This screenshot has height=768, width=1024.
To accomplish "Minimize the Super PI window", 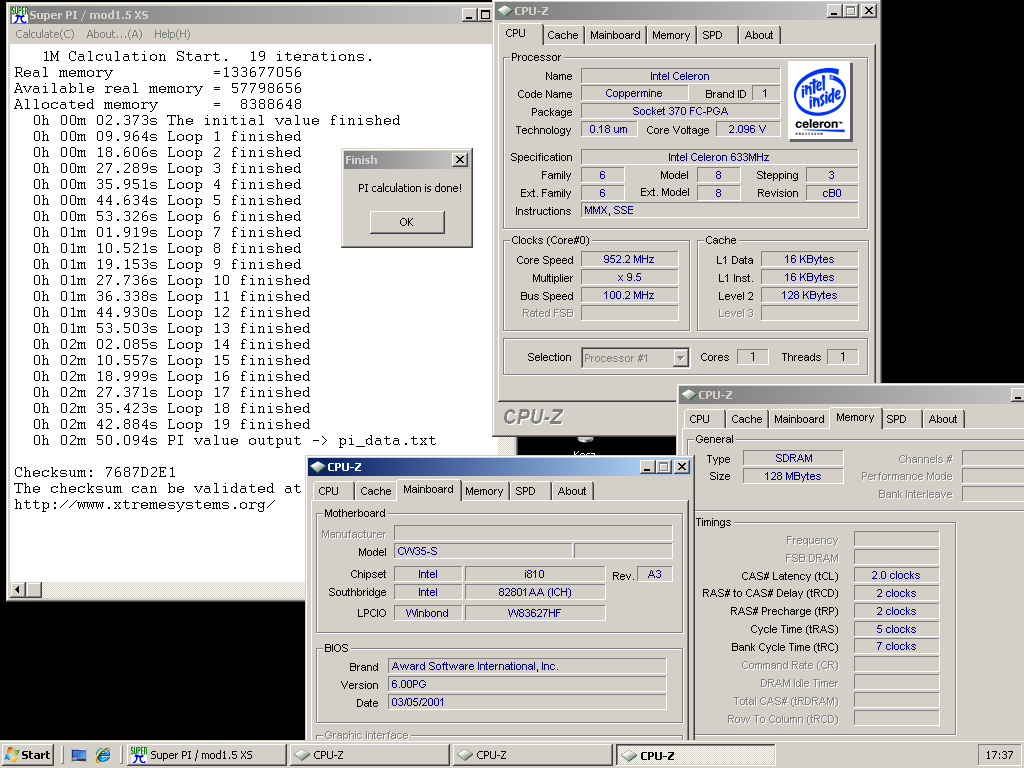I will click(x=469, y=14).
